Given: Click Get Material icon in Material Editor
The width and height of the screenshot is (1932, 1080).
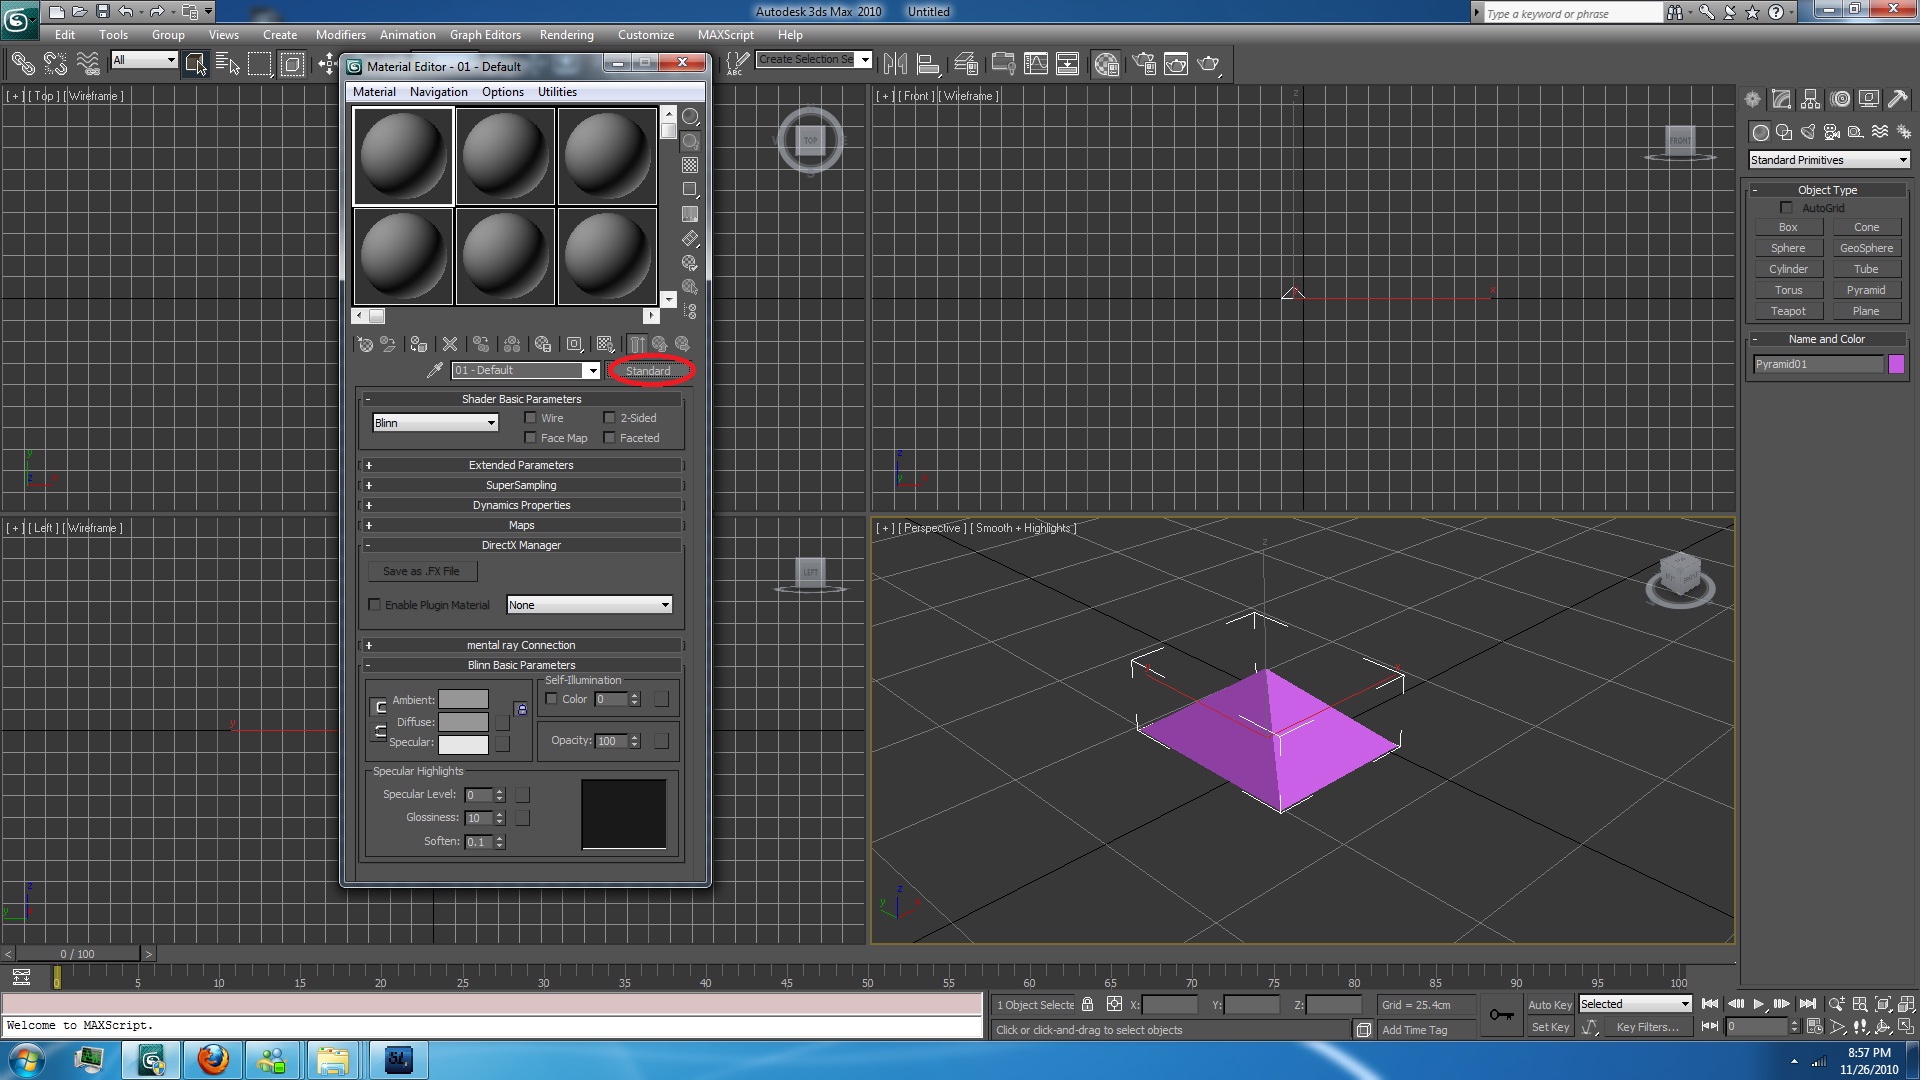Looking at the screenshot, I should tap(365, 344).
